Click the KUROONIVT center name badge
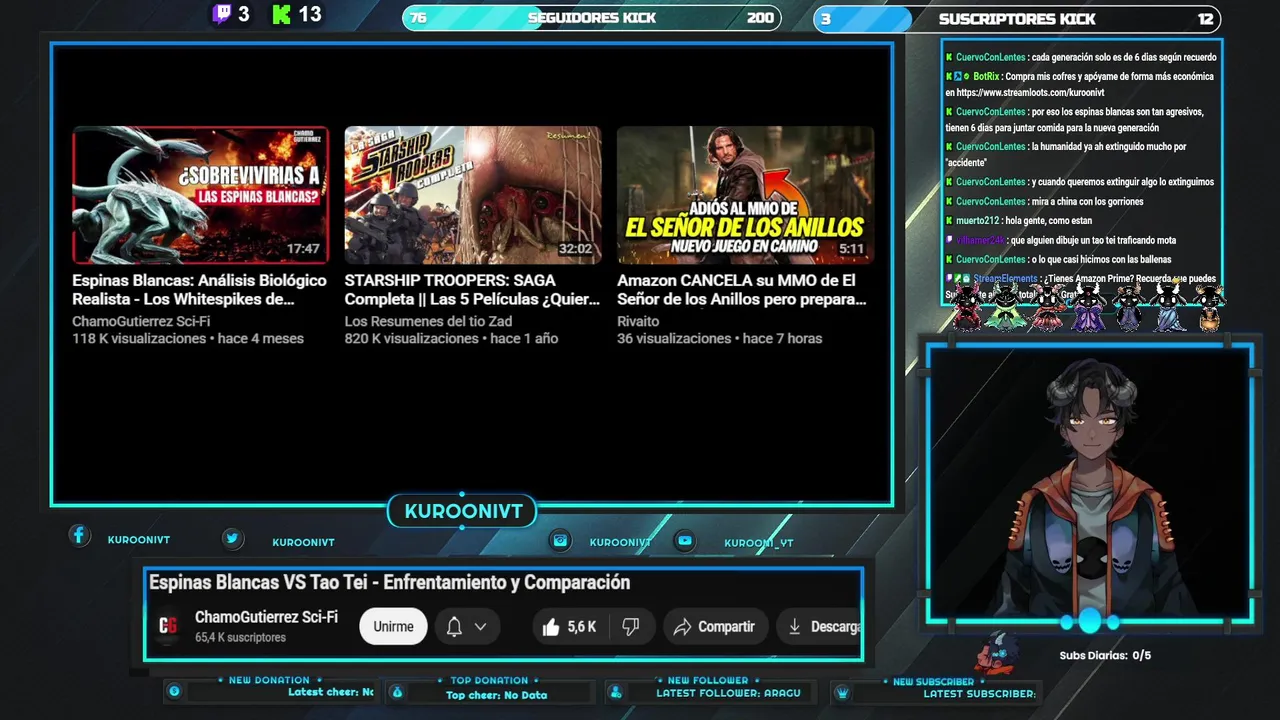Viewport: 1280px width, 720px height. pos(463,511)
